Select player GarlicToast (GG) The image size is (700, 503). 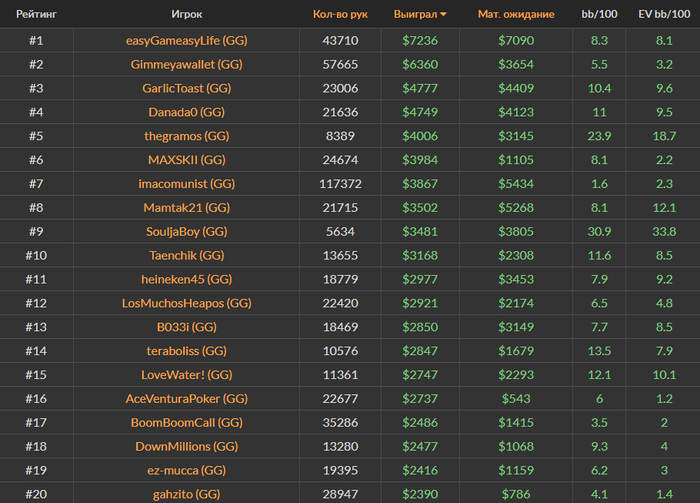pyautogui.click(x=187, y=88)
